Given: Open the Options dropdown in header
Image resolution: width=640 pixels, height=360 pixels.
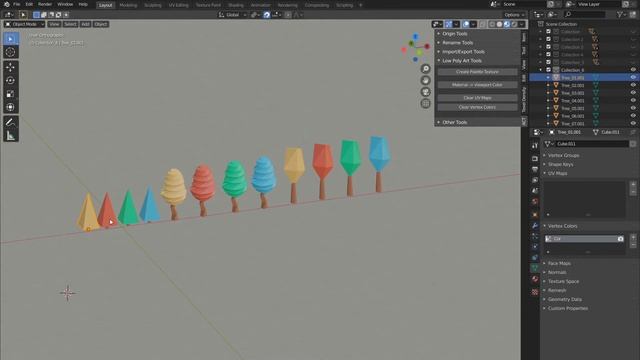Looking at the screenshot, I should [x=514, y=15].
